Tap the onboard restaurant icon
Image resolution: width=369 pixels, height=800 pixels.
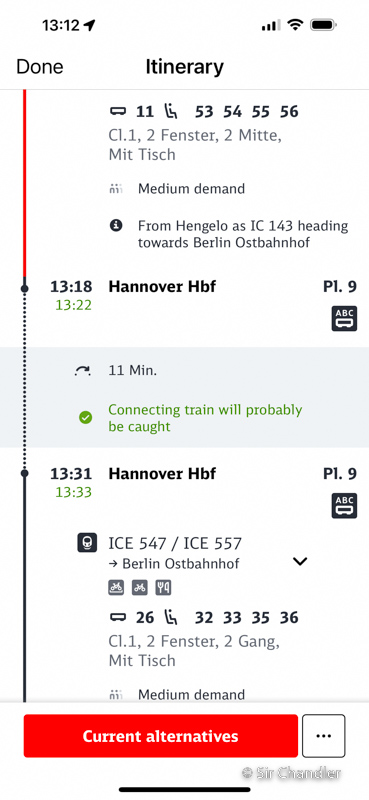click(163, 588)
